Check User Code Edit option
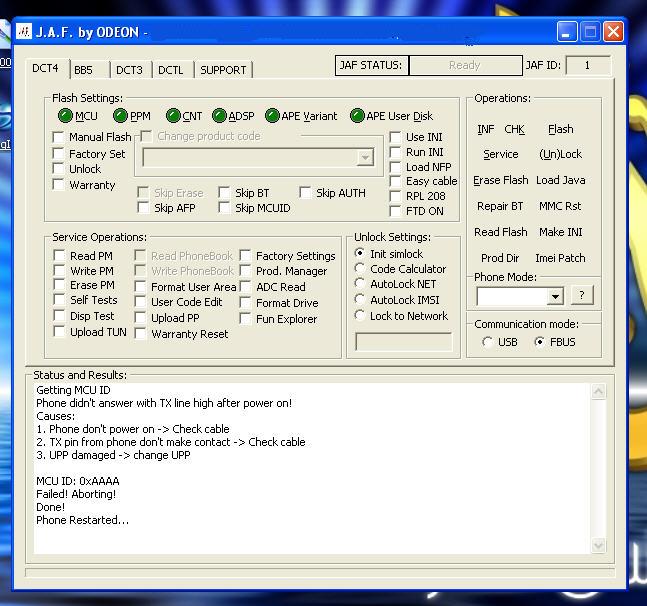This screenshot has height=606, width=647. [140, 302]
